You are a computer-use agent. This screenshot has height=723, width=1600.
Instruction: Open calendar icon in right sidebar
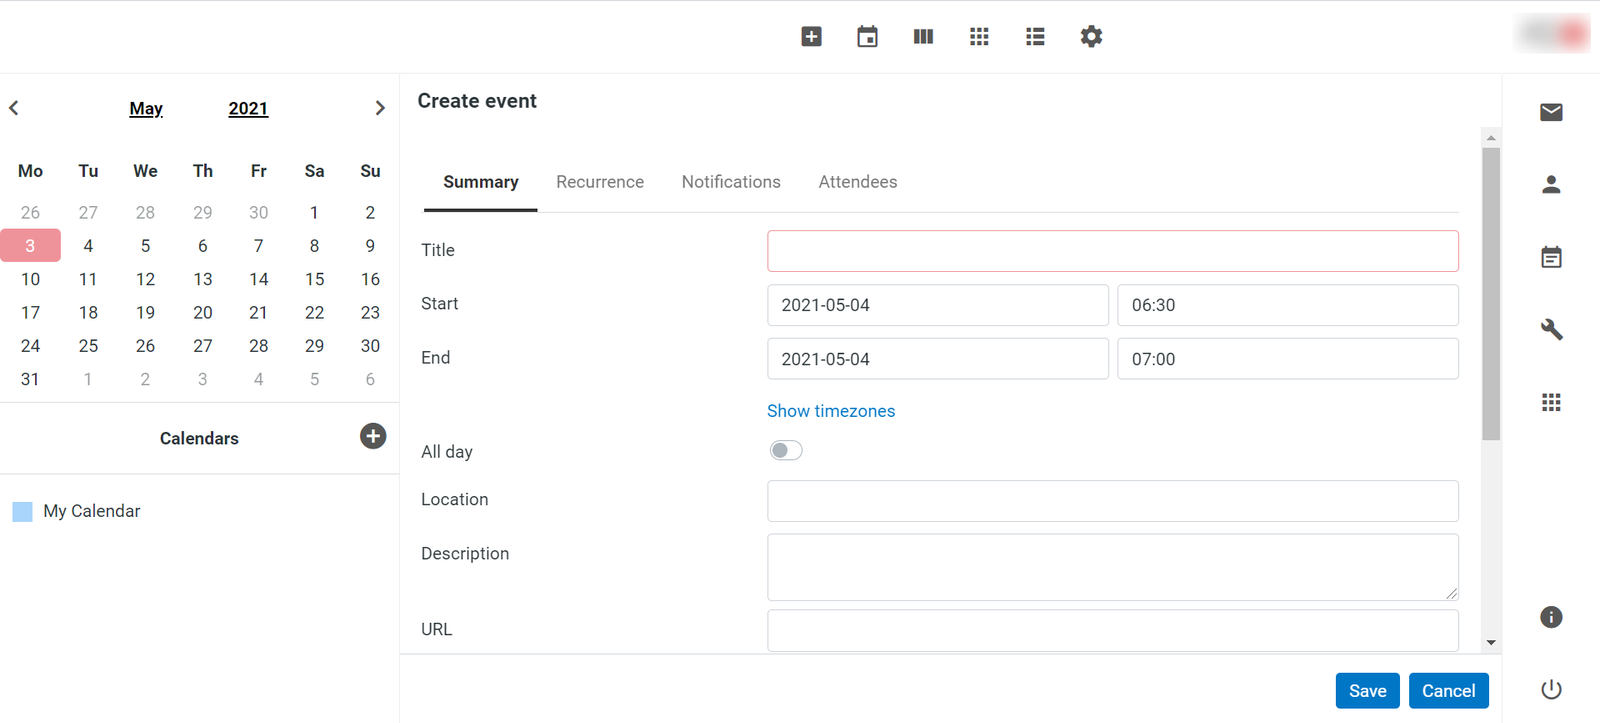(x=1551, y=257)
